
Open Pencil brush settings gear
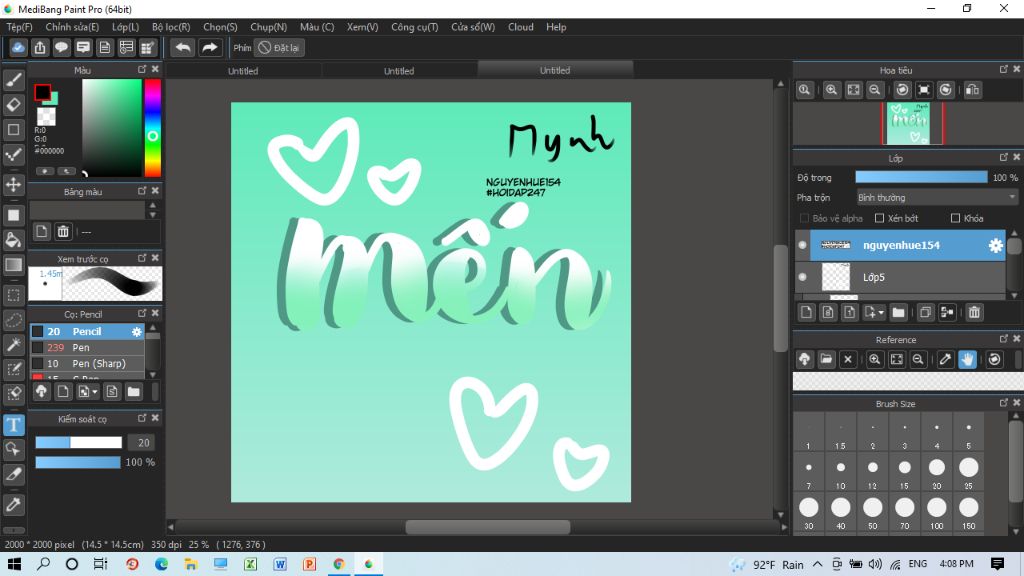coord(136,332)
